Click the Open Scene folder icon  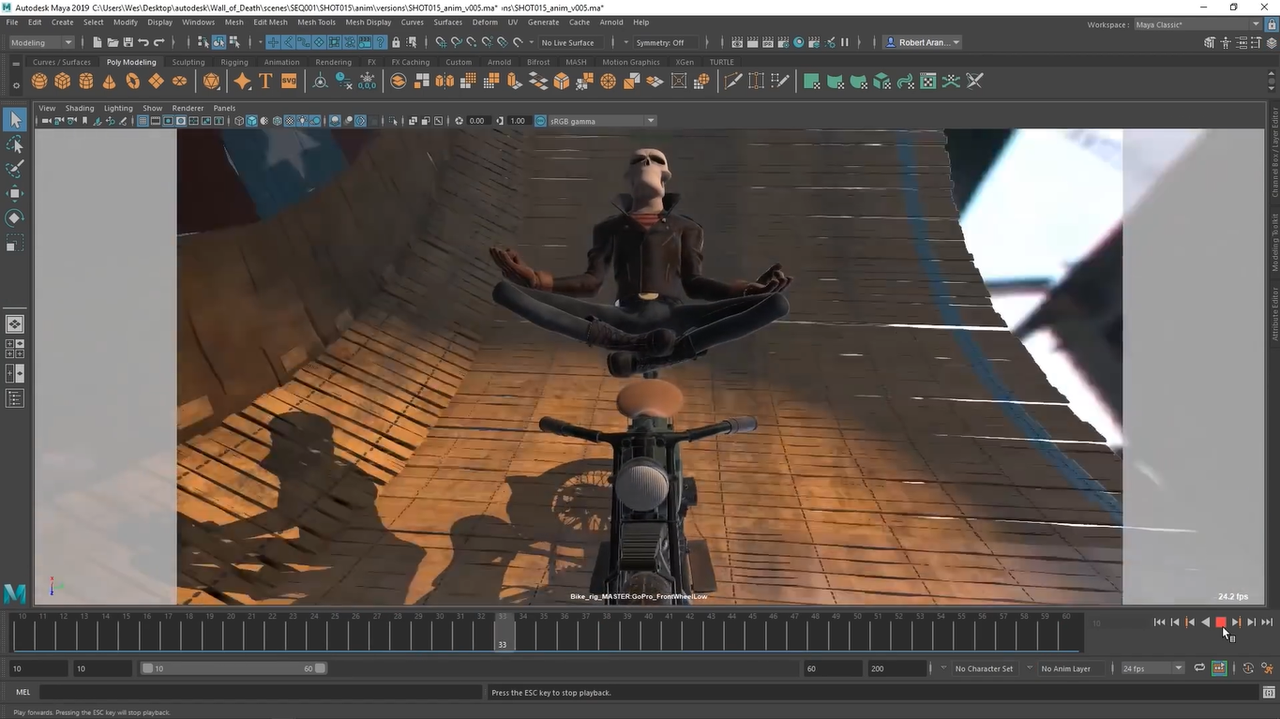point(112,42)
